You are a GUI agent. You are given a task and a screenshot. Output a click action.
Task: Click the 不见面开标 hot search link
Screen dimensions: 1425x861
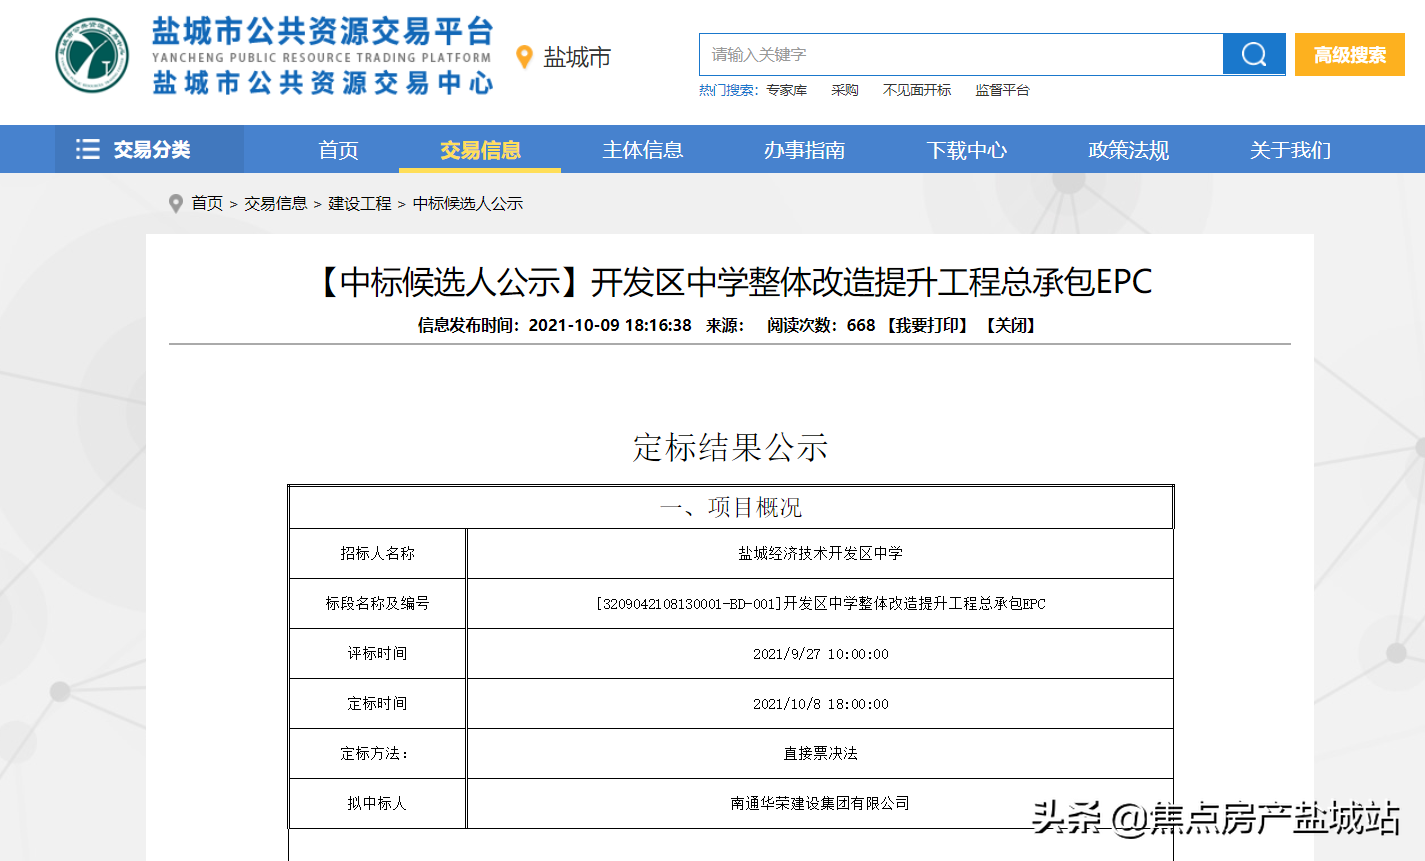click(x=917, y=90)
